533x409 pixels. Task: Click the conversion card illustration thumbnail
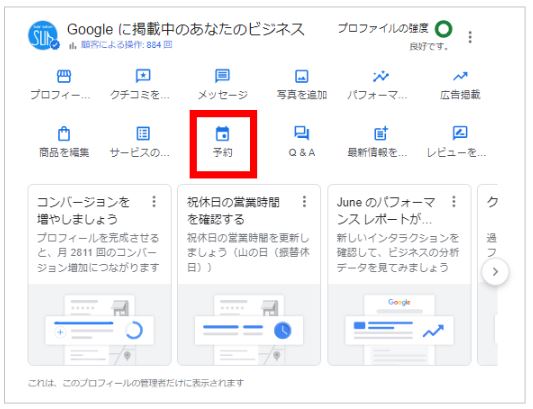[100, 325]
